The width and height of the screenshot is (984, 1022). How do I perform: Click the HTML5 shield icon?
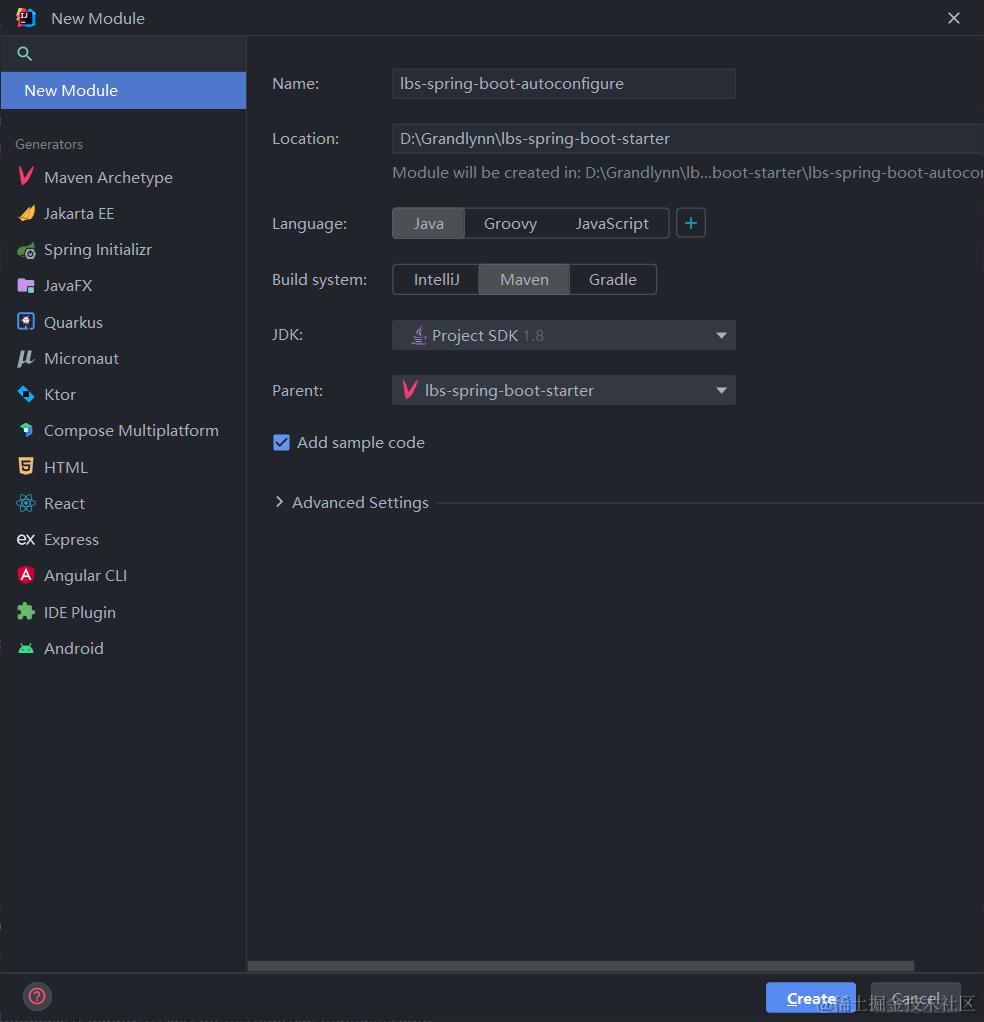[26, 467]
